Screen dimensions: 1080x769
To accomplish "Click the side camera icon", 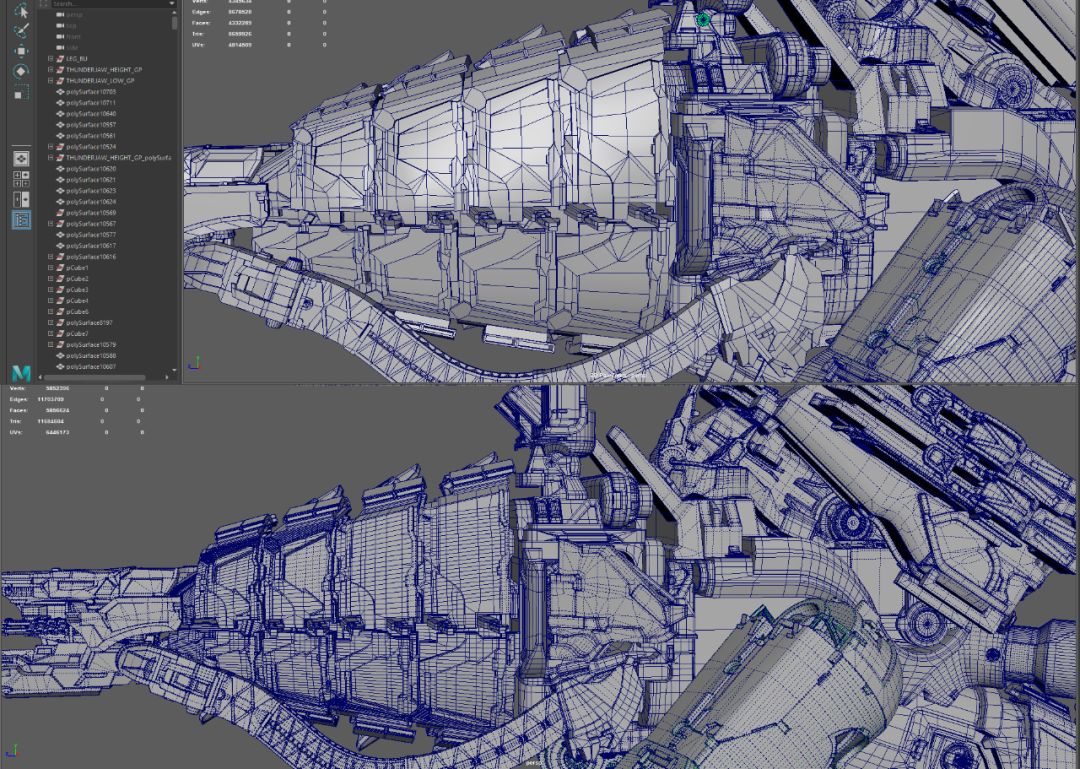I will pyautogui.click(x=61, y=48).
